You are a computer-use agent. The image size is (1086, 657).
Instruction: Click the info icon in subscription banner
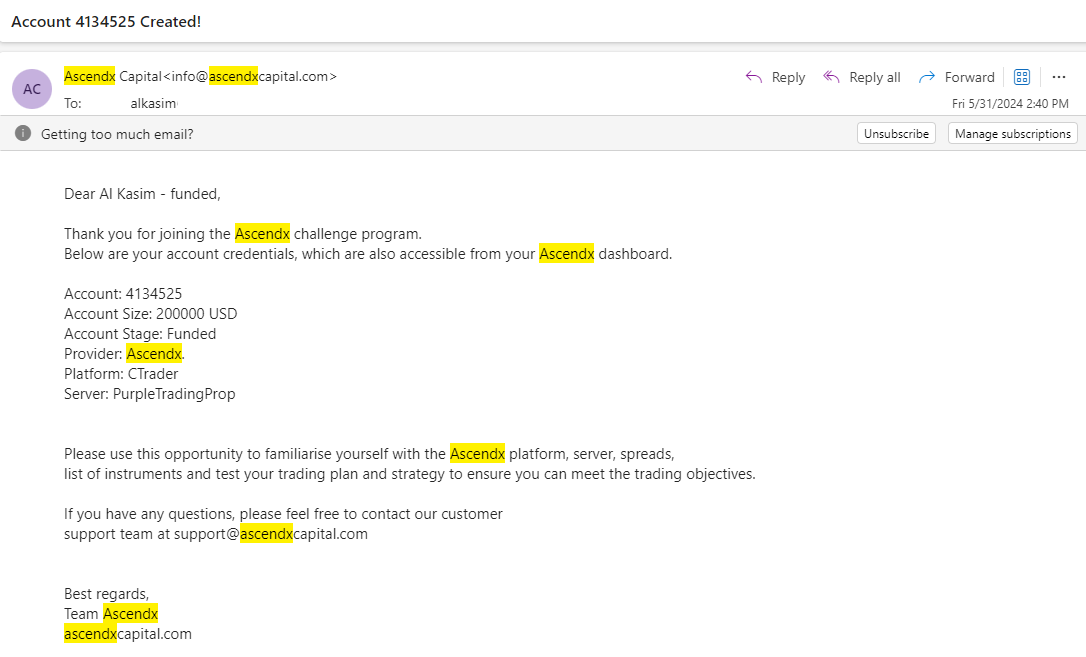[23, 133]
